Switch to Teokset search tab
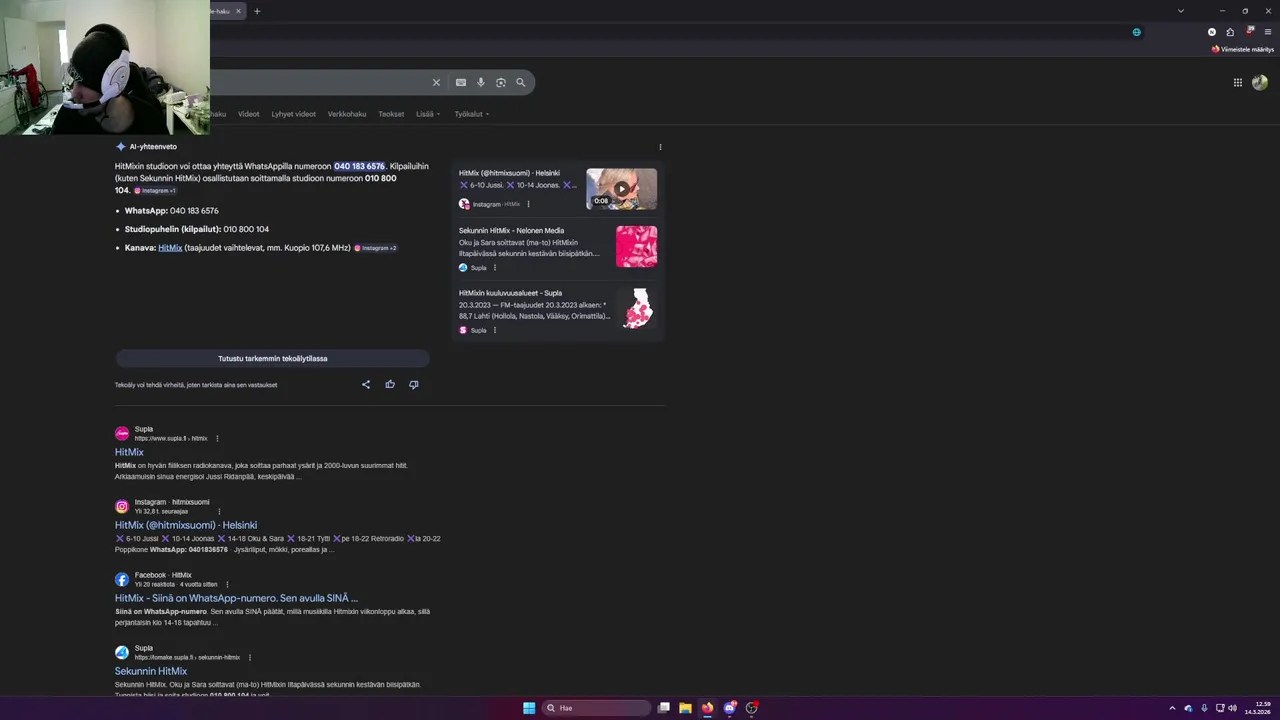This screenshot has height=720, width=1280. [391, 114]
